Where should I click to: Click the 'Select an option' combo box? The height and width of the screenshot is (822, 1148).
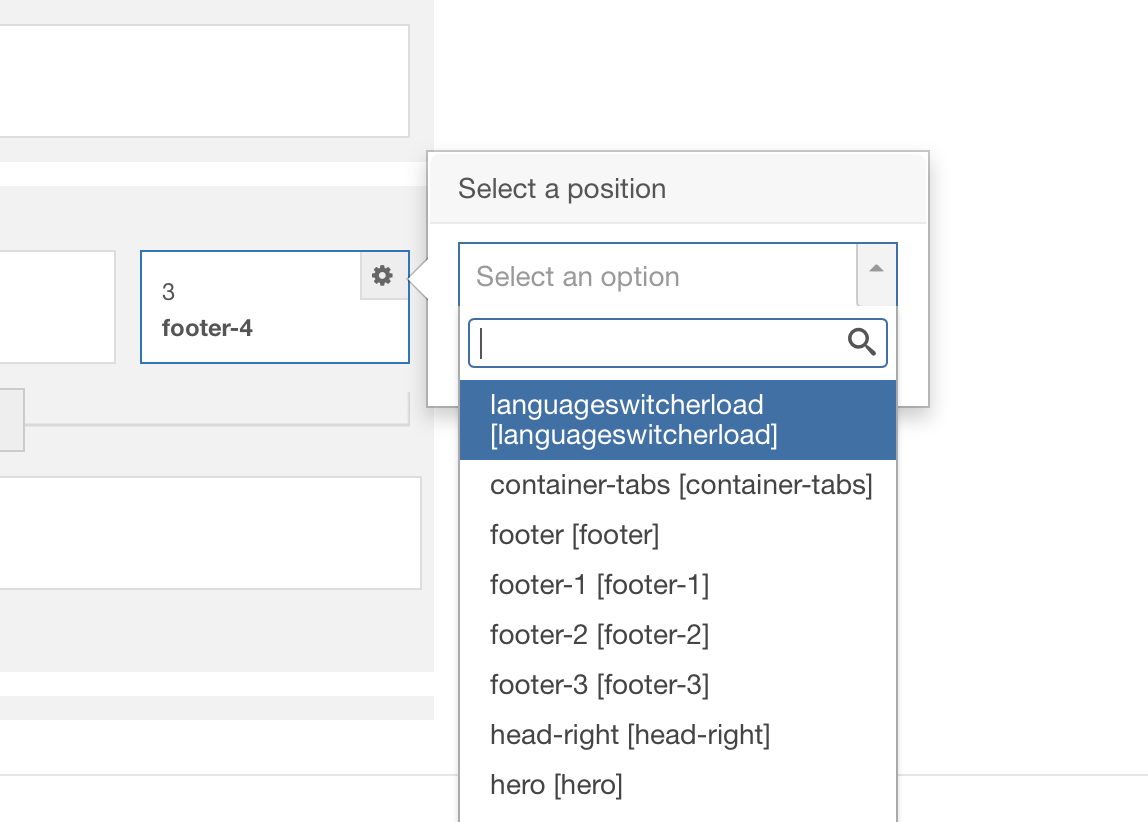pyautogui.click(x=657, y=276)
